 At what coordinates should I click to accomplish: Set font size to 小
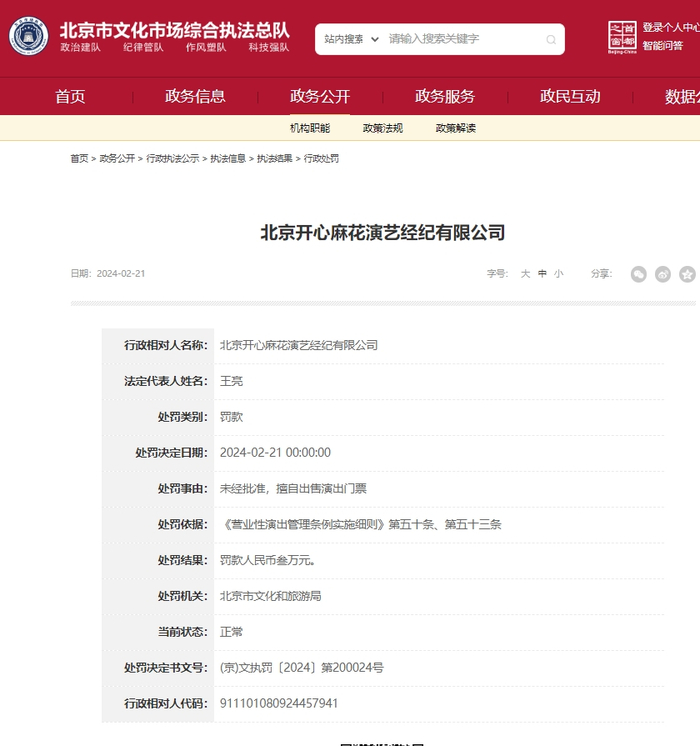click(559, 274)
